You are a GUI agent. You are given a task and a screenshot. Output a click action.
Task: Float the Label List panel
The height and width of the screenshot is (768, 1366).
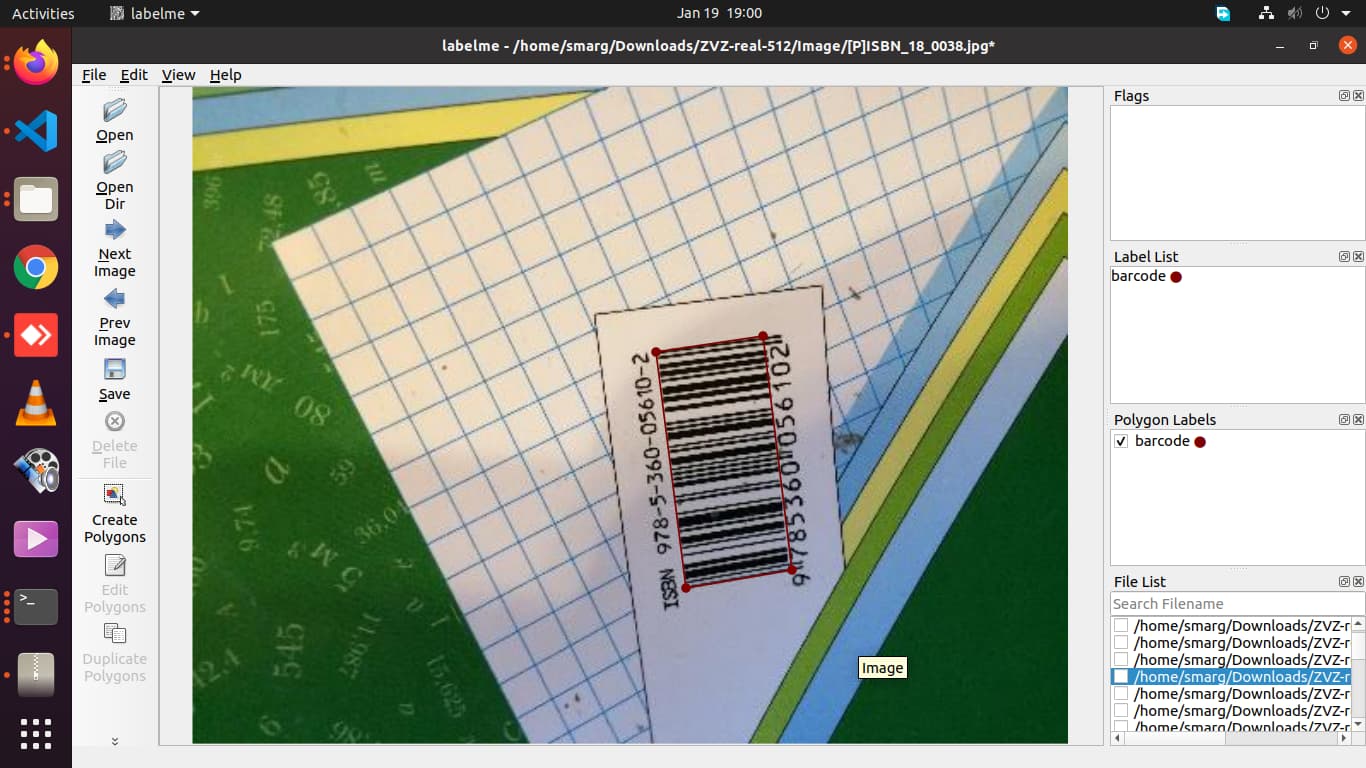coord(1344,257)
